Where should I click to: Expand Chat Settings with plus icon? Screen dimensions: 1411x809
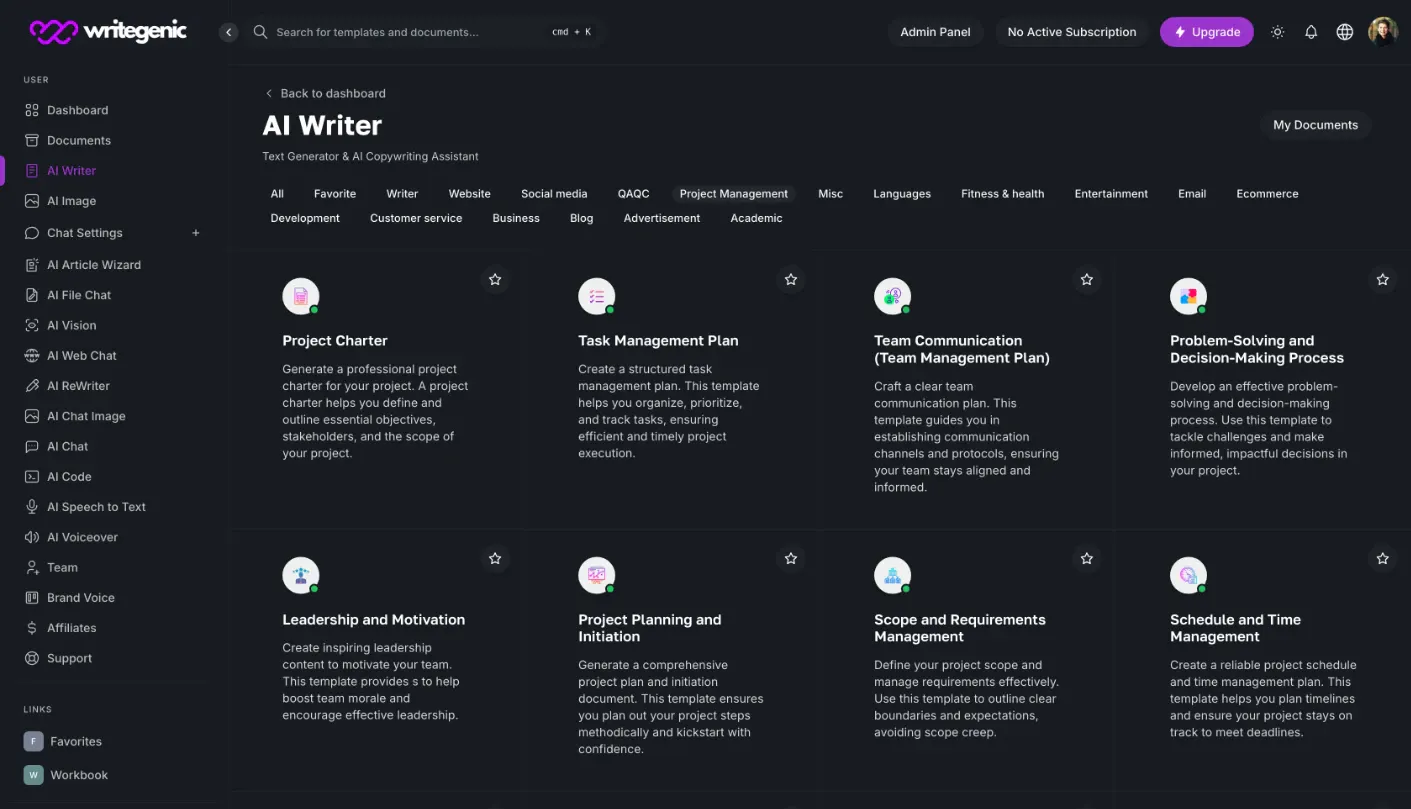point(196,233)
